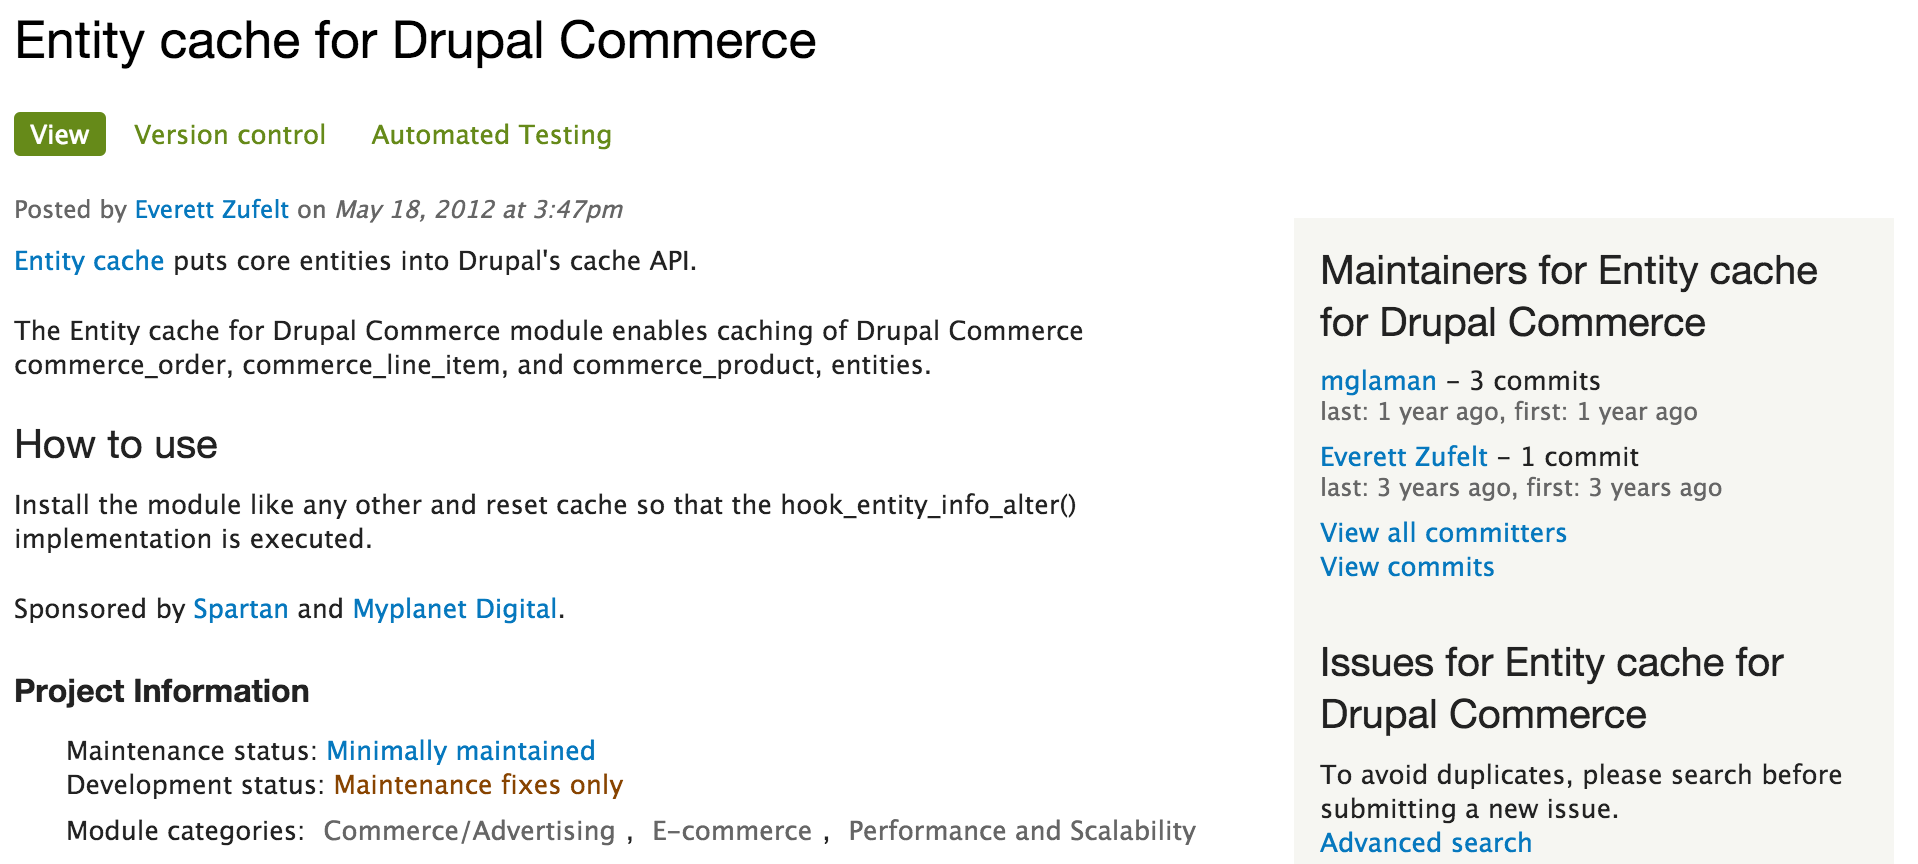The width and height of the screenshot is (1918, 864).
Task: Click the Project Information heading
Action: coord(162,691)
